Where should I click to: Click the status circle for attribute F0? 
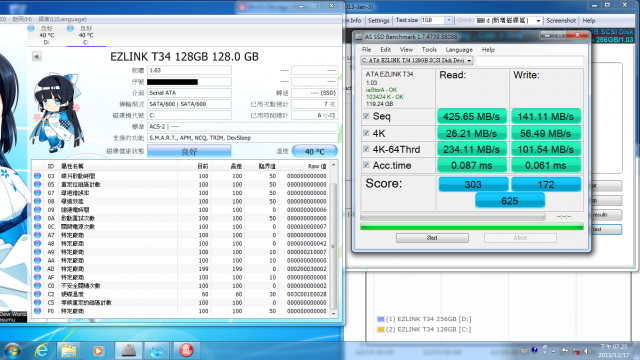pyautogui.click(x=38, y=311)
